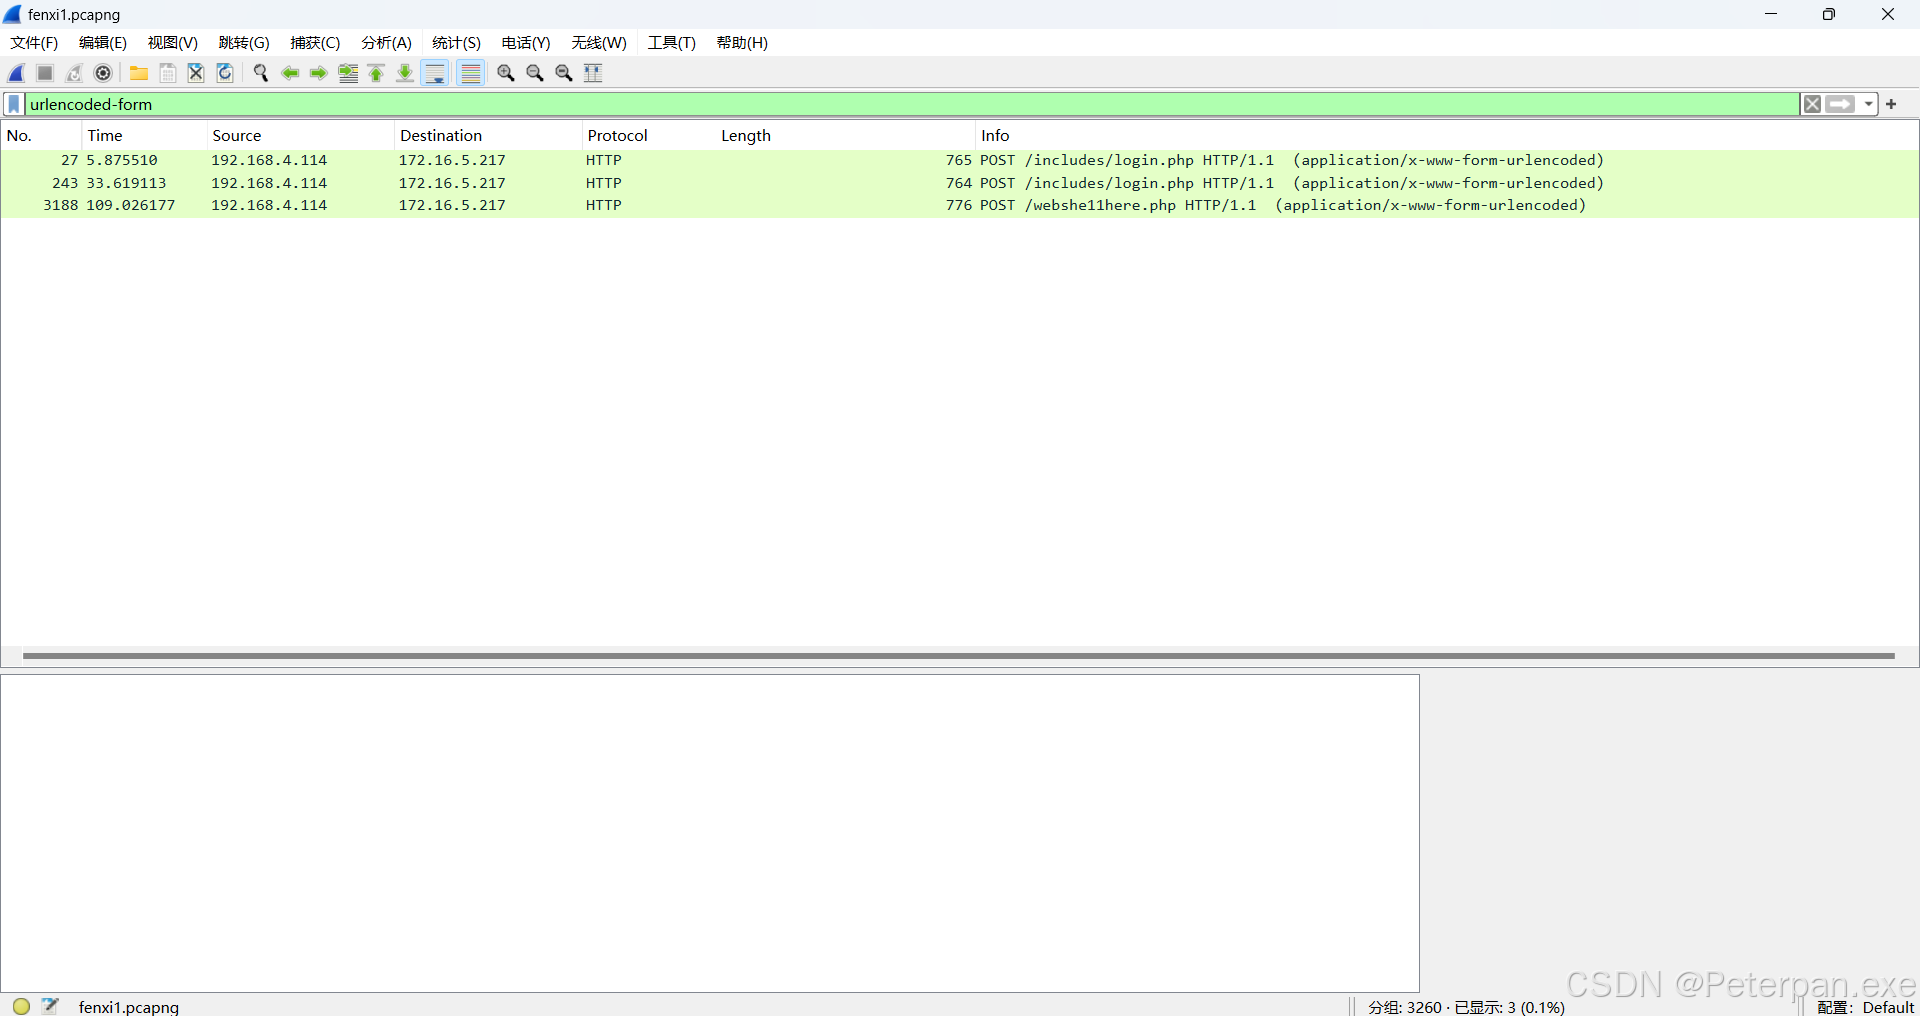Reset packet text to normal size
Image resolution: width=1920 pixels, height=1016 pixels.
tap(564, 73)
